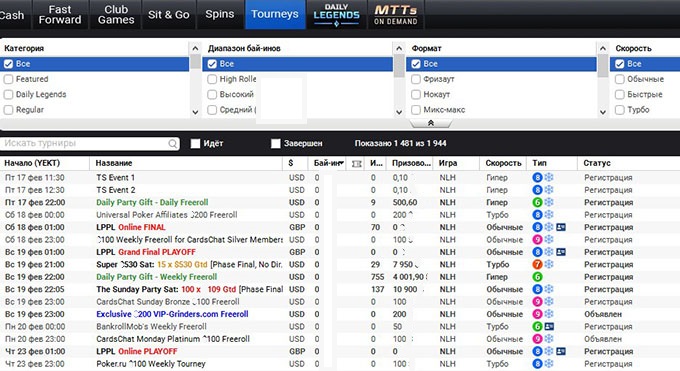
Task: Uncheck 'Все' in Категория filter
Action: (x=8, y=64)
